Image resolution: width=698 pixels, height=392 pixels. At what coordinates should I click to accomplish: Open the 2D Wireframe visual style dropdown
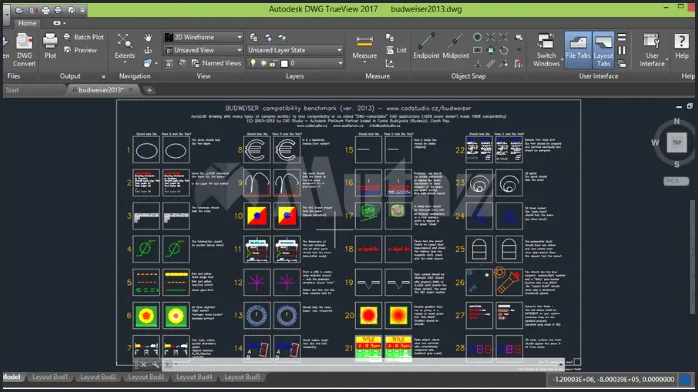pos(204,37)
